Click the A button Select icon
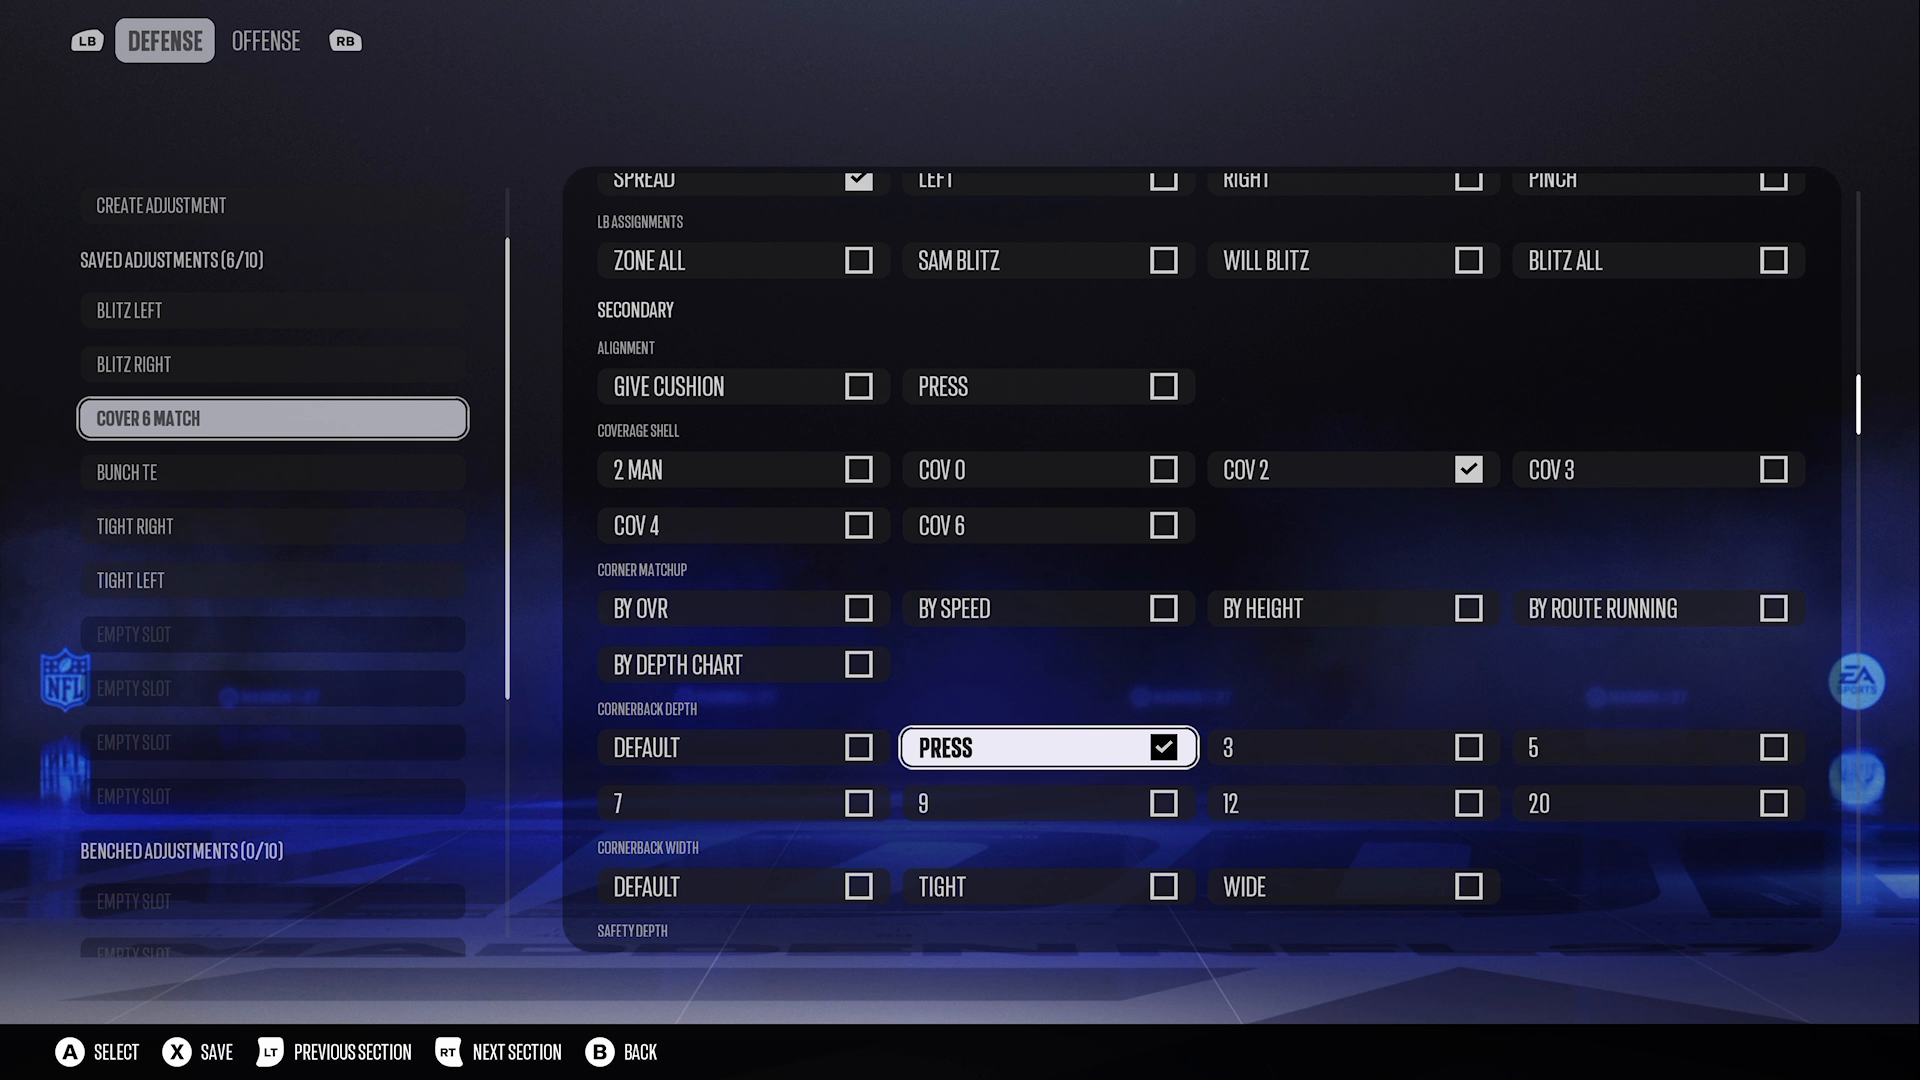Viewport: 1920px width, 1080px height. [70, 1052]
